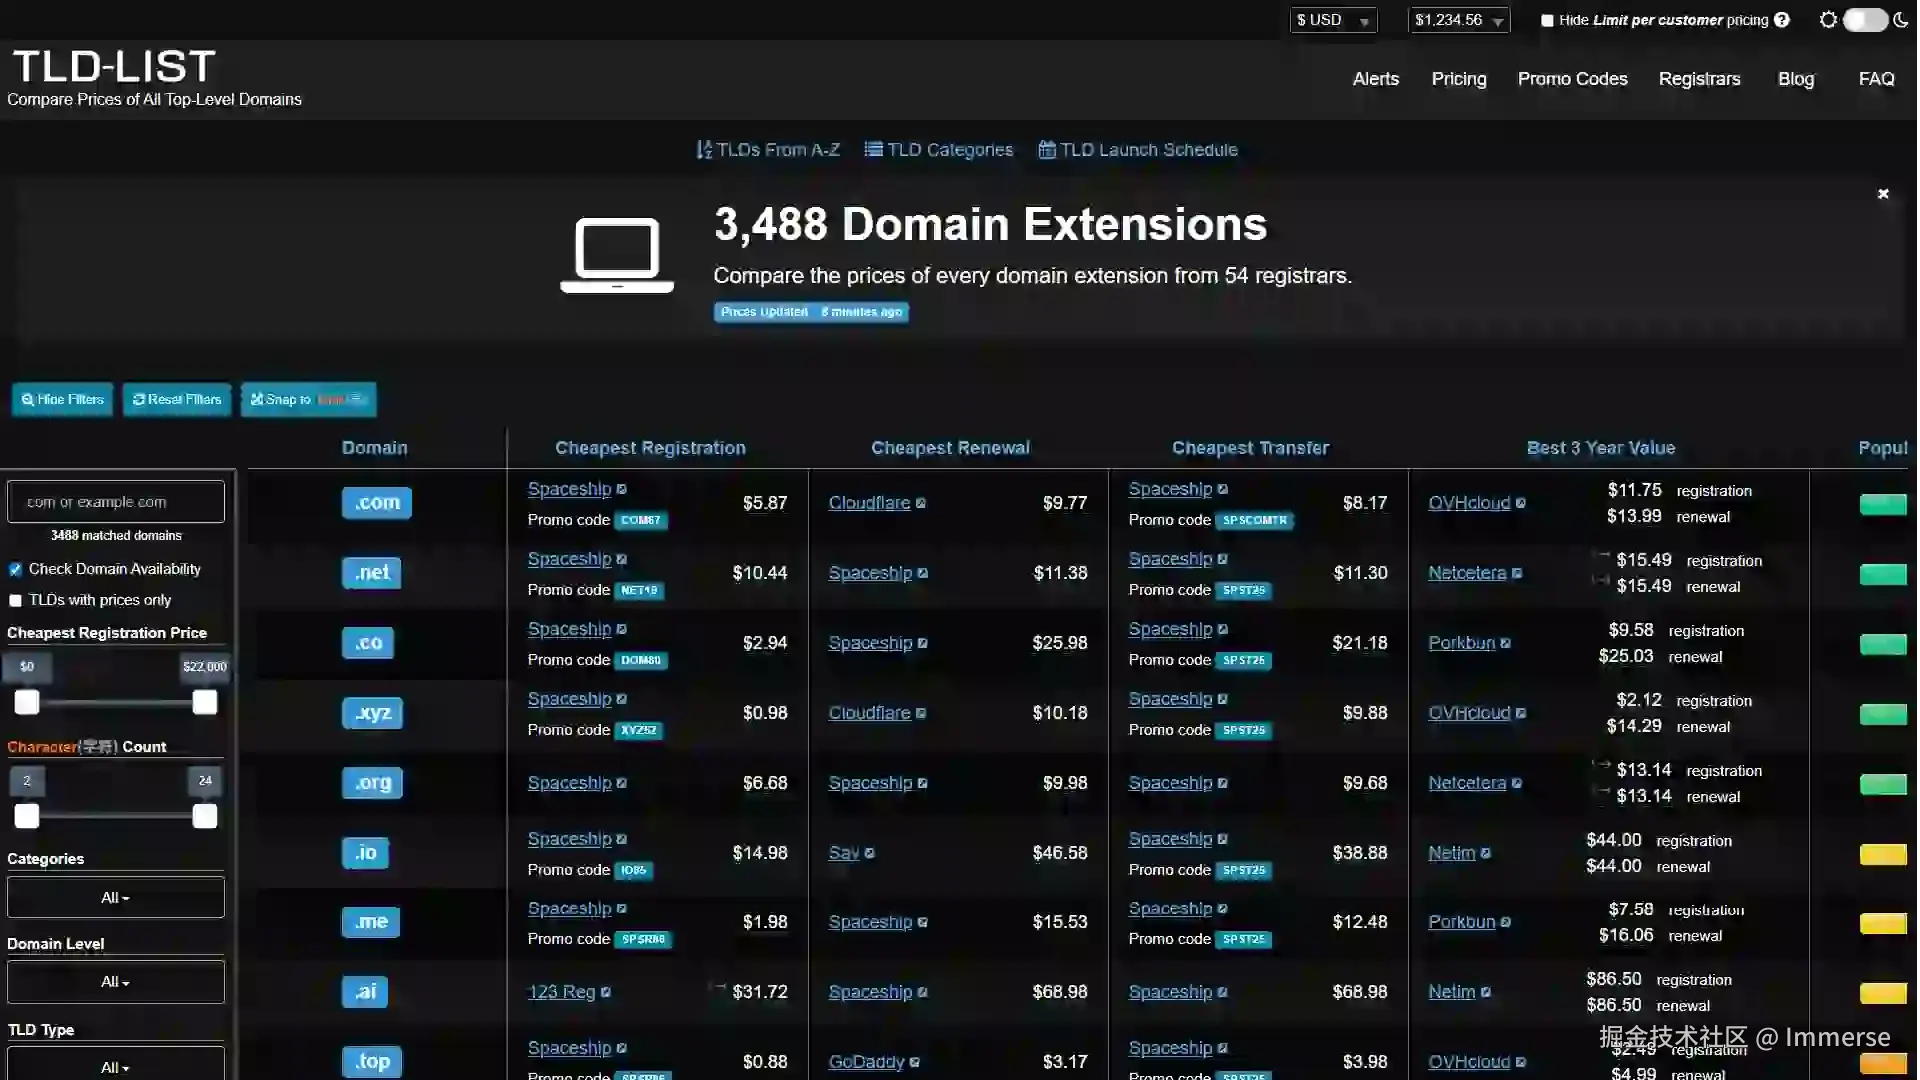Select the sun icon for light mode
The height and width of the screenshot is (1080, 1920).
pyautogui.click(x=1827, y=19)
